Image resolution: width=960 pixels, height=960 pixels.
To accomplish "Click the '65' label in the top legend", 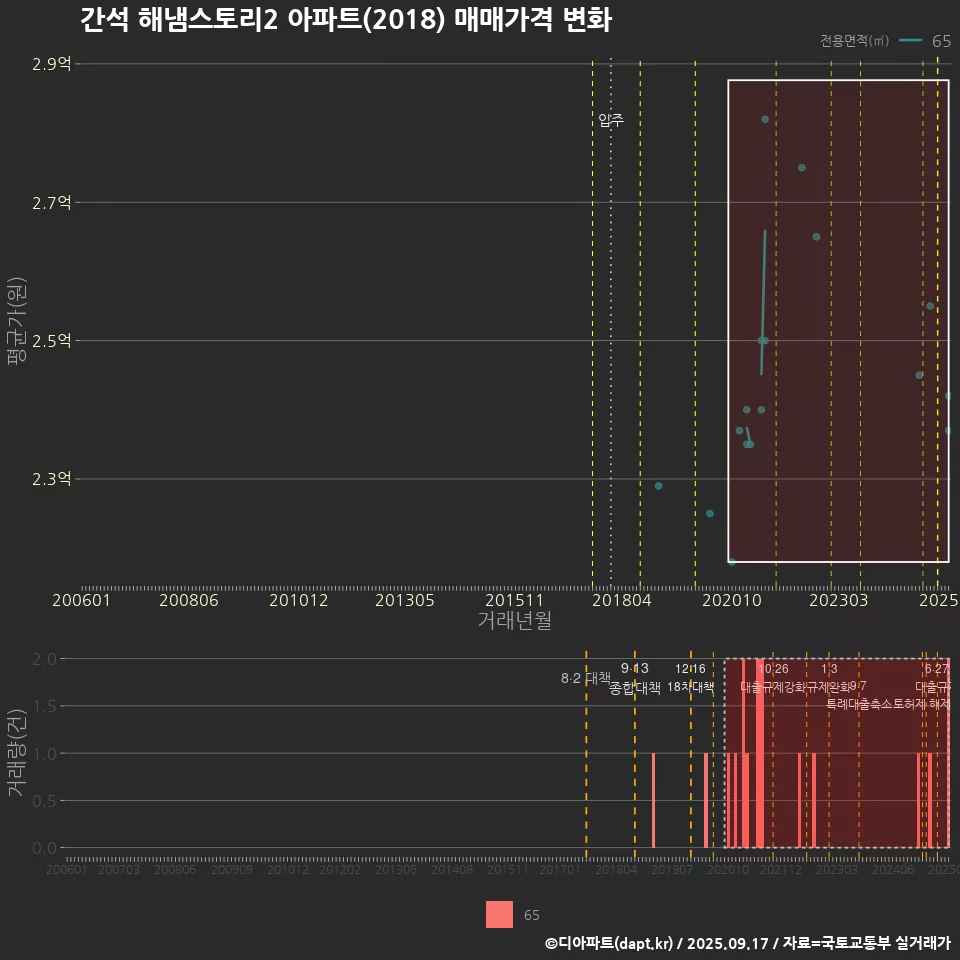I will tap(941, 41).
